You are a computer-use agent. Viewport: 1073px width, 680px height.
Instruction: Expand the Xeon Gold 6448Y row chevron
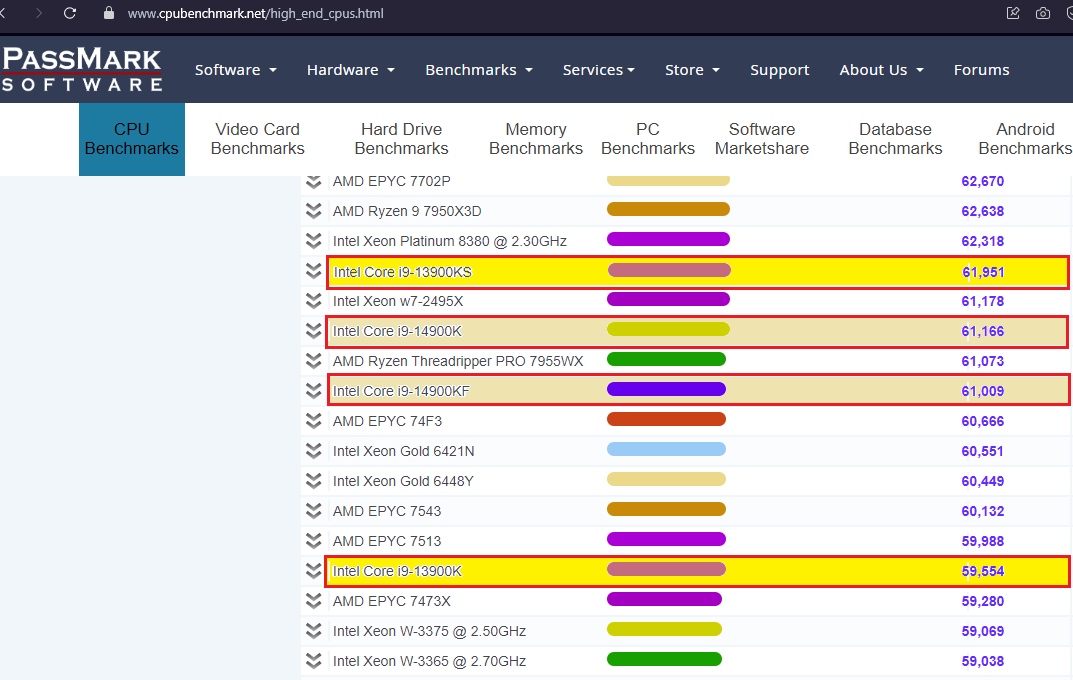(x=313, y=481)
